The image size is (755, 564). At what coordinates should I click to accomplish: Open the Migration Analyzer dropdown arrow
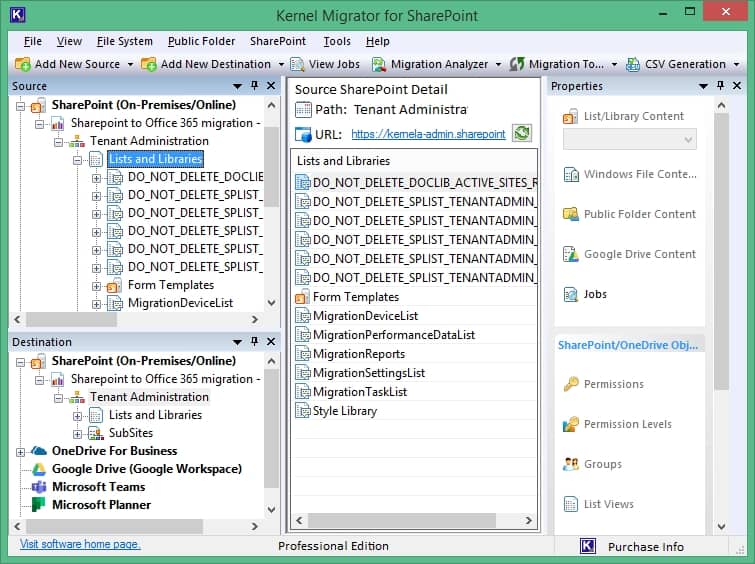[x=498, y=65]
